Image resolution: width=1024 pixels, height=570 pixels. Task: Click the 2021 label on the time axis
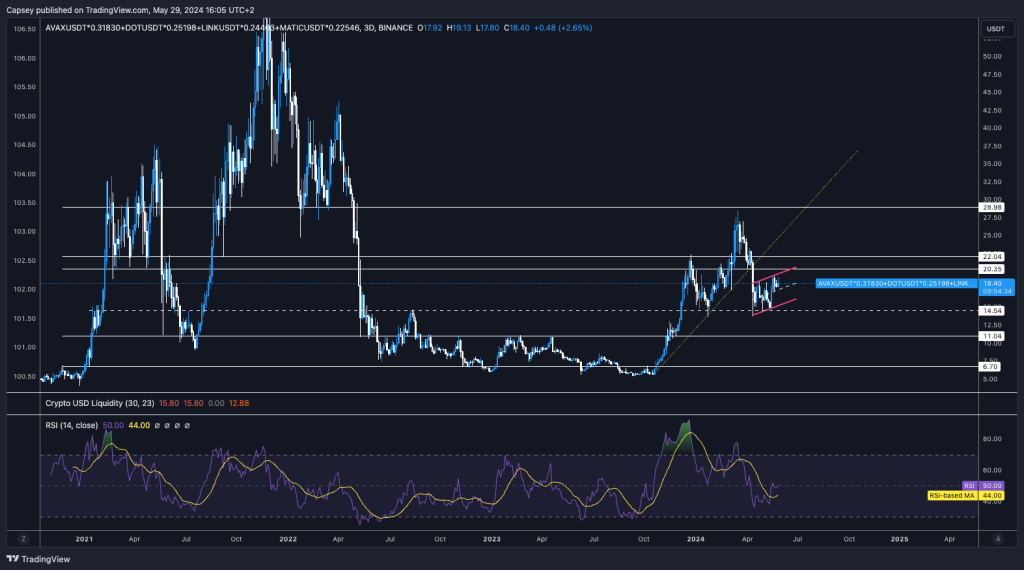pyautogui.click(x=84, y=539)
